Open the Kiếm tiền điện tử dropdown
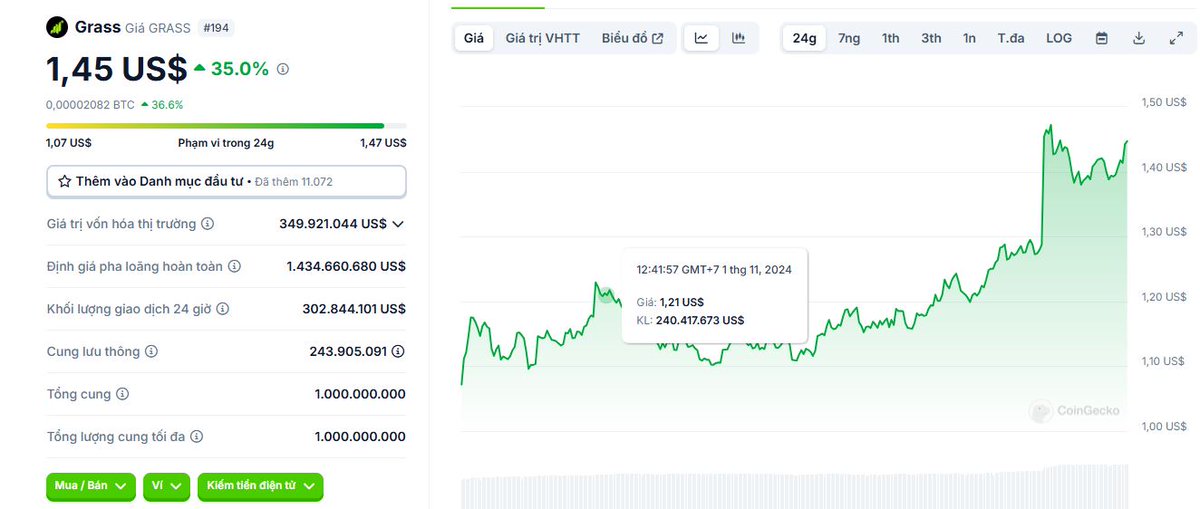The width and height of the screenshot is (1200, 509). click(x=260, y=486)
